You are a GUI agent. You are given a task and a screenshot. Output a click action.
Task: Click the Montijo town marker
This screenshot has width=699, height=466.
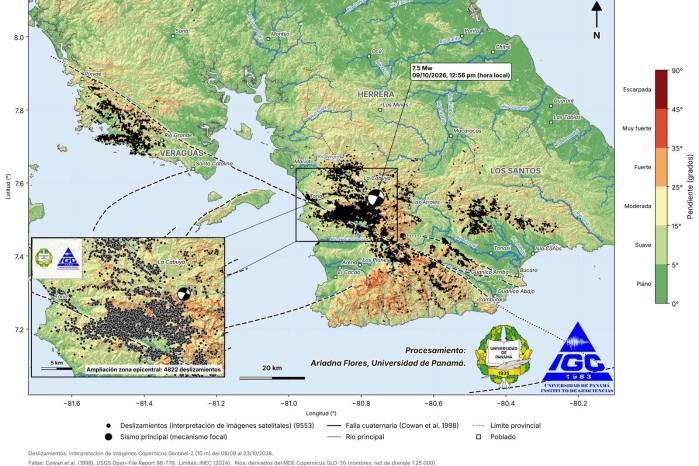tap(268, 38)
